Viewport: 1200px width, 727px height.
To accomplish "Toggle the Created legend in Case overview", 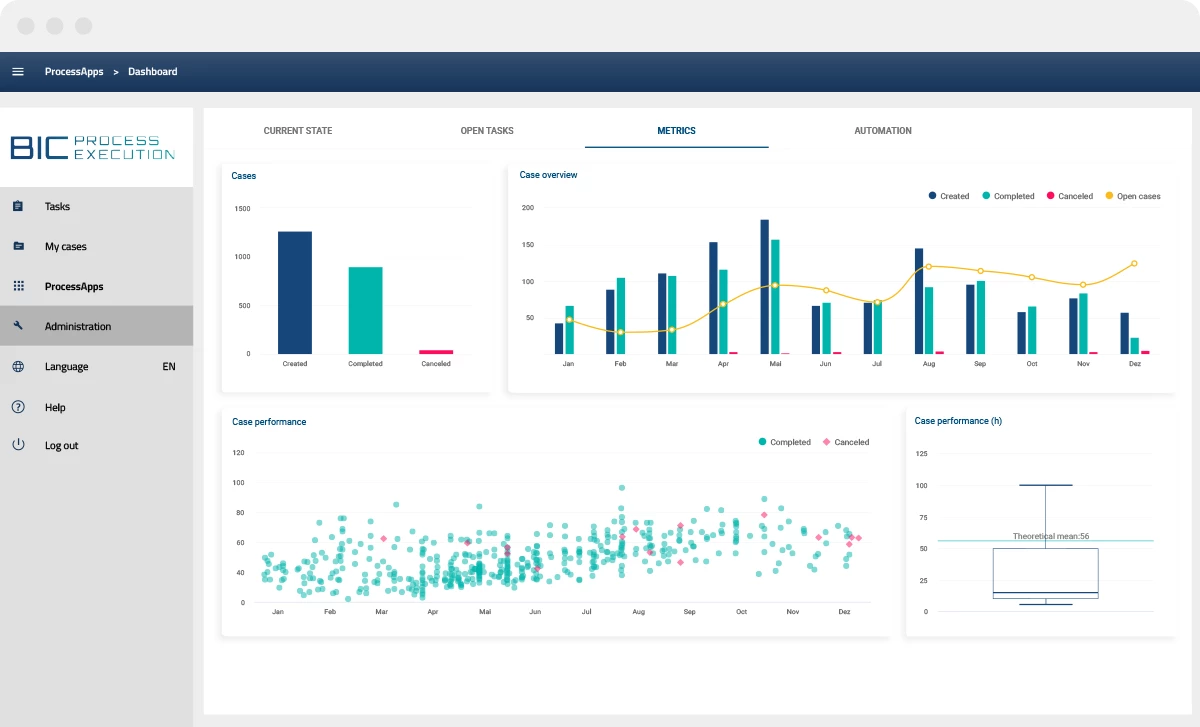I will click(949, 196).
